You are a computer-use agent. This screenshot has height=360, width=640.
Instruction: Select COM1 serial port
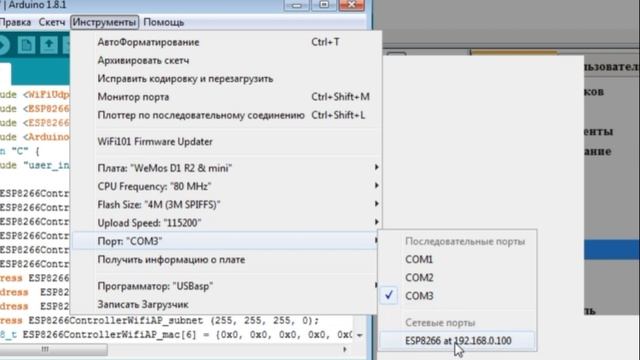pos(457,260)
